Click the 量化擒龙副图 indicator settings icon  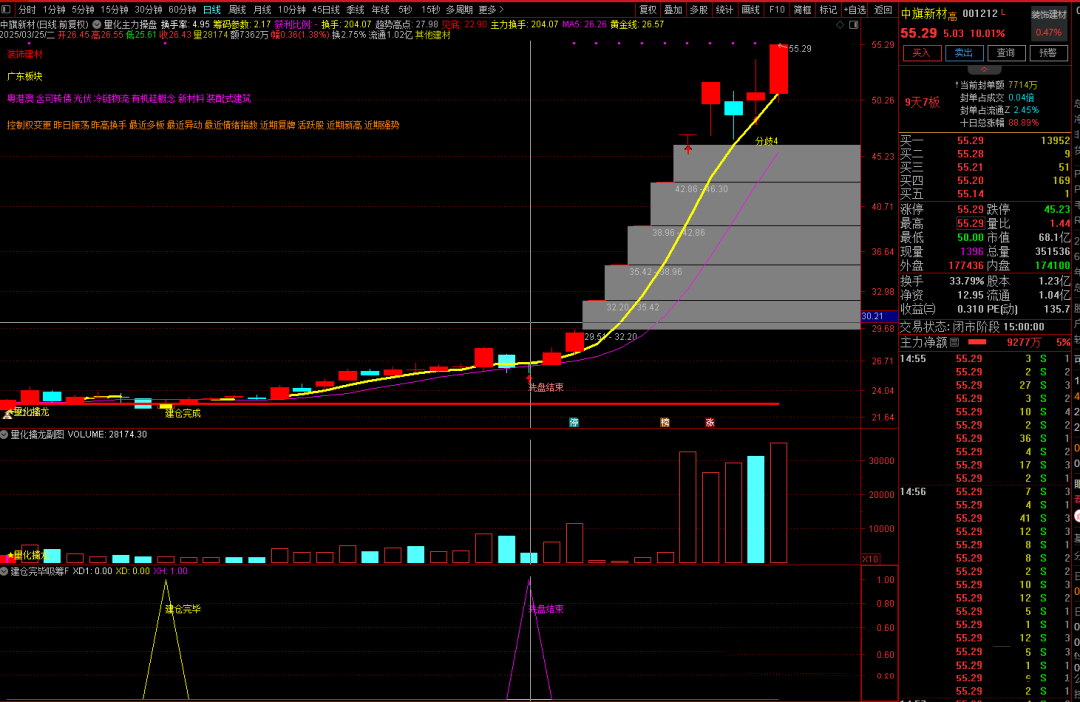coord(5,435)
